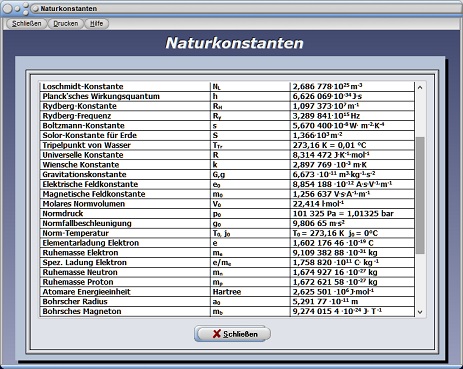Click the Normfallbeschleunigung cell
Viewport: 463px width, 369px height.
(x=125, y=223)
